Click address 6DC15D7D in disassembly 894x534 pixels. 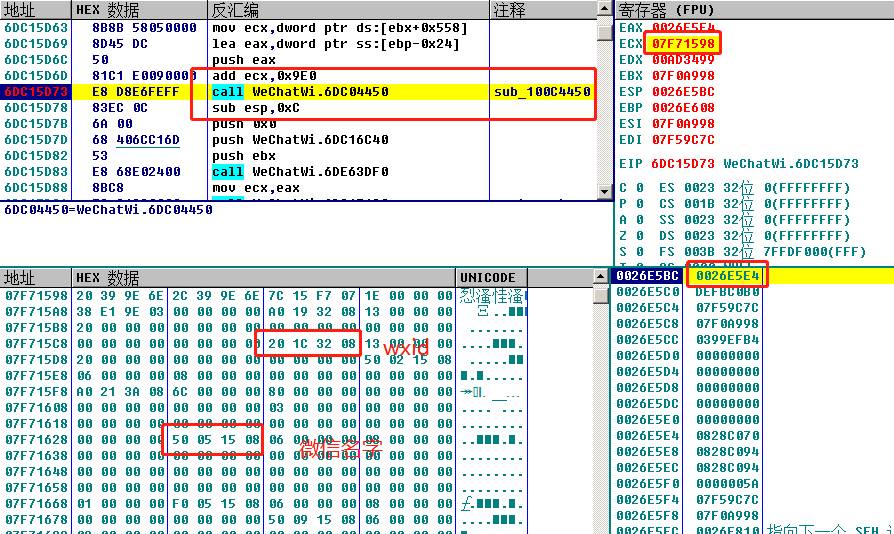point(36,140)
